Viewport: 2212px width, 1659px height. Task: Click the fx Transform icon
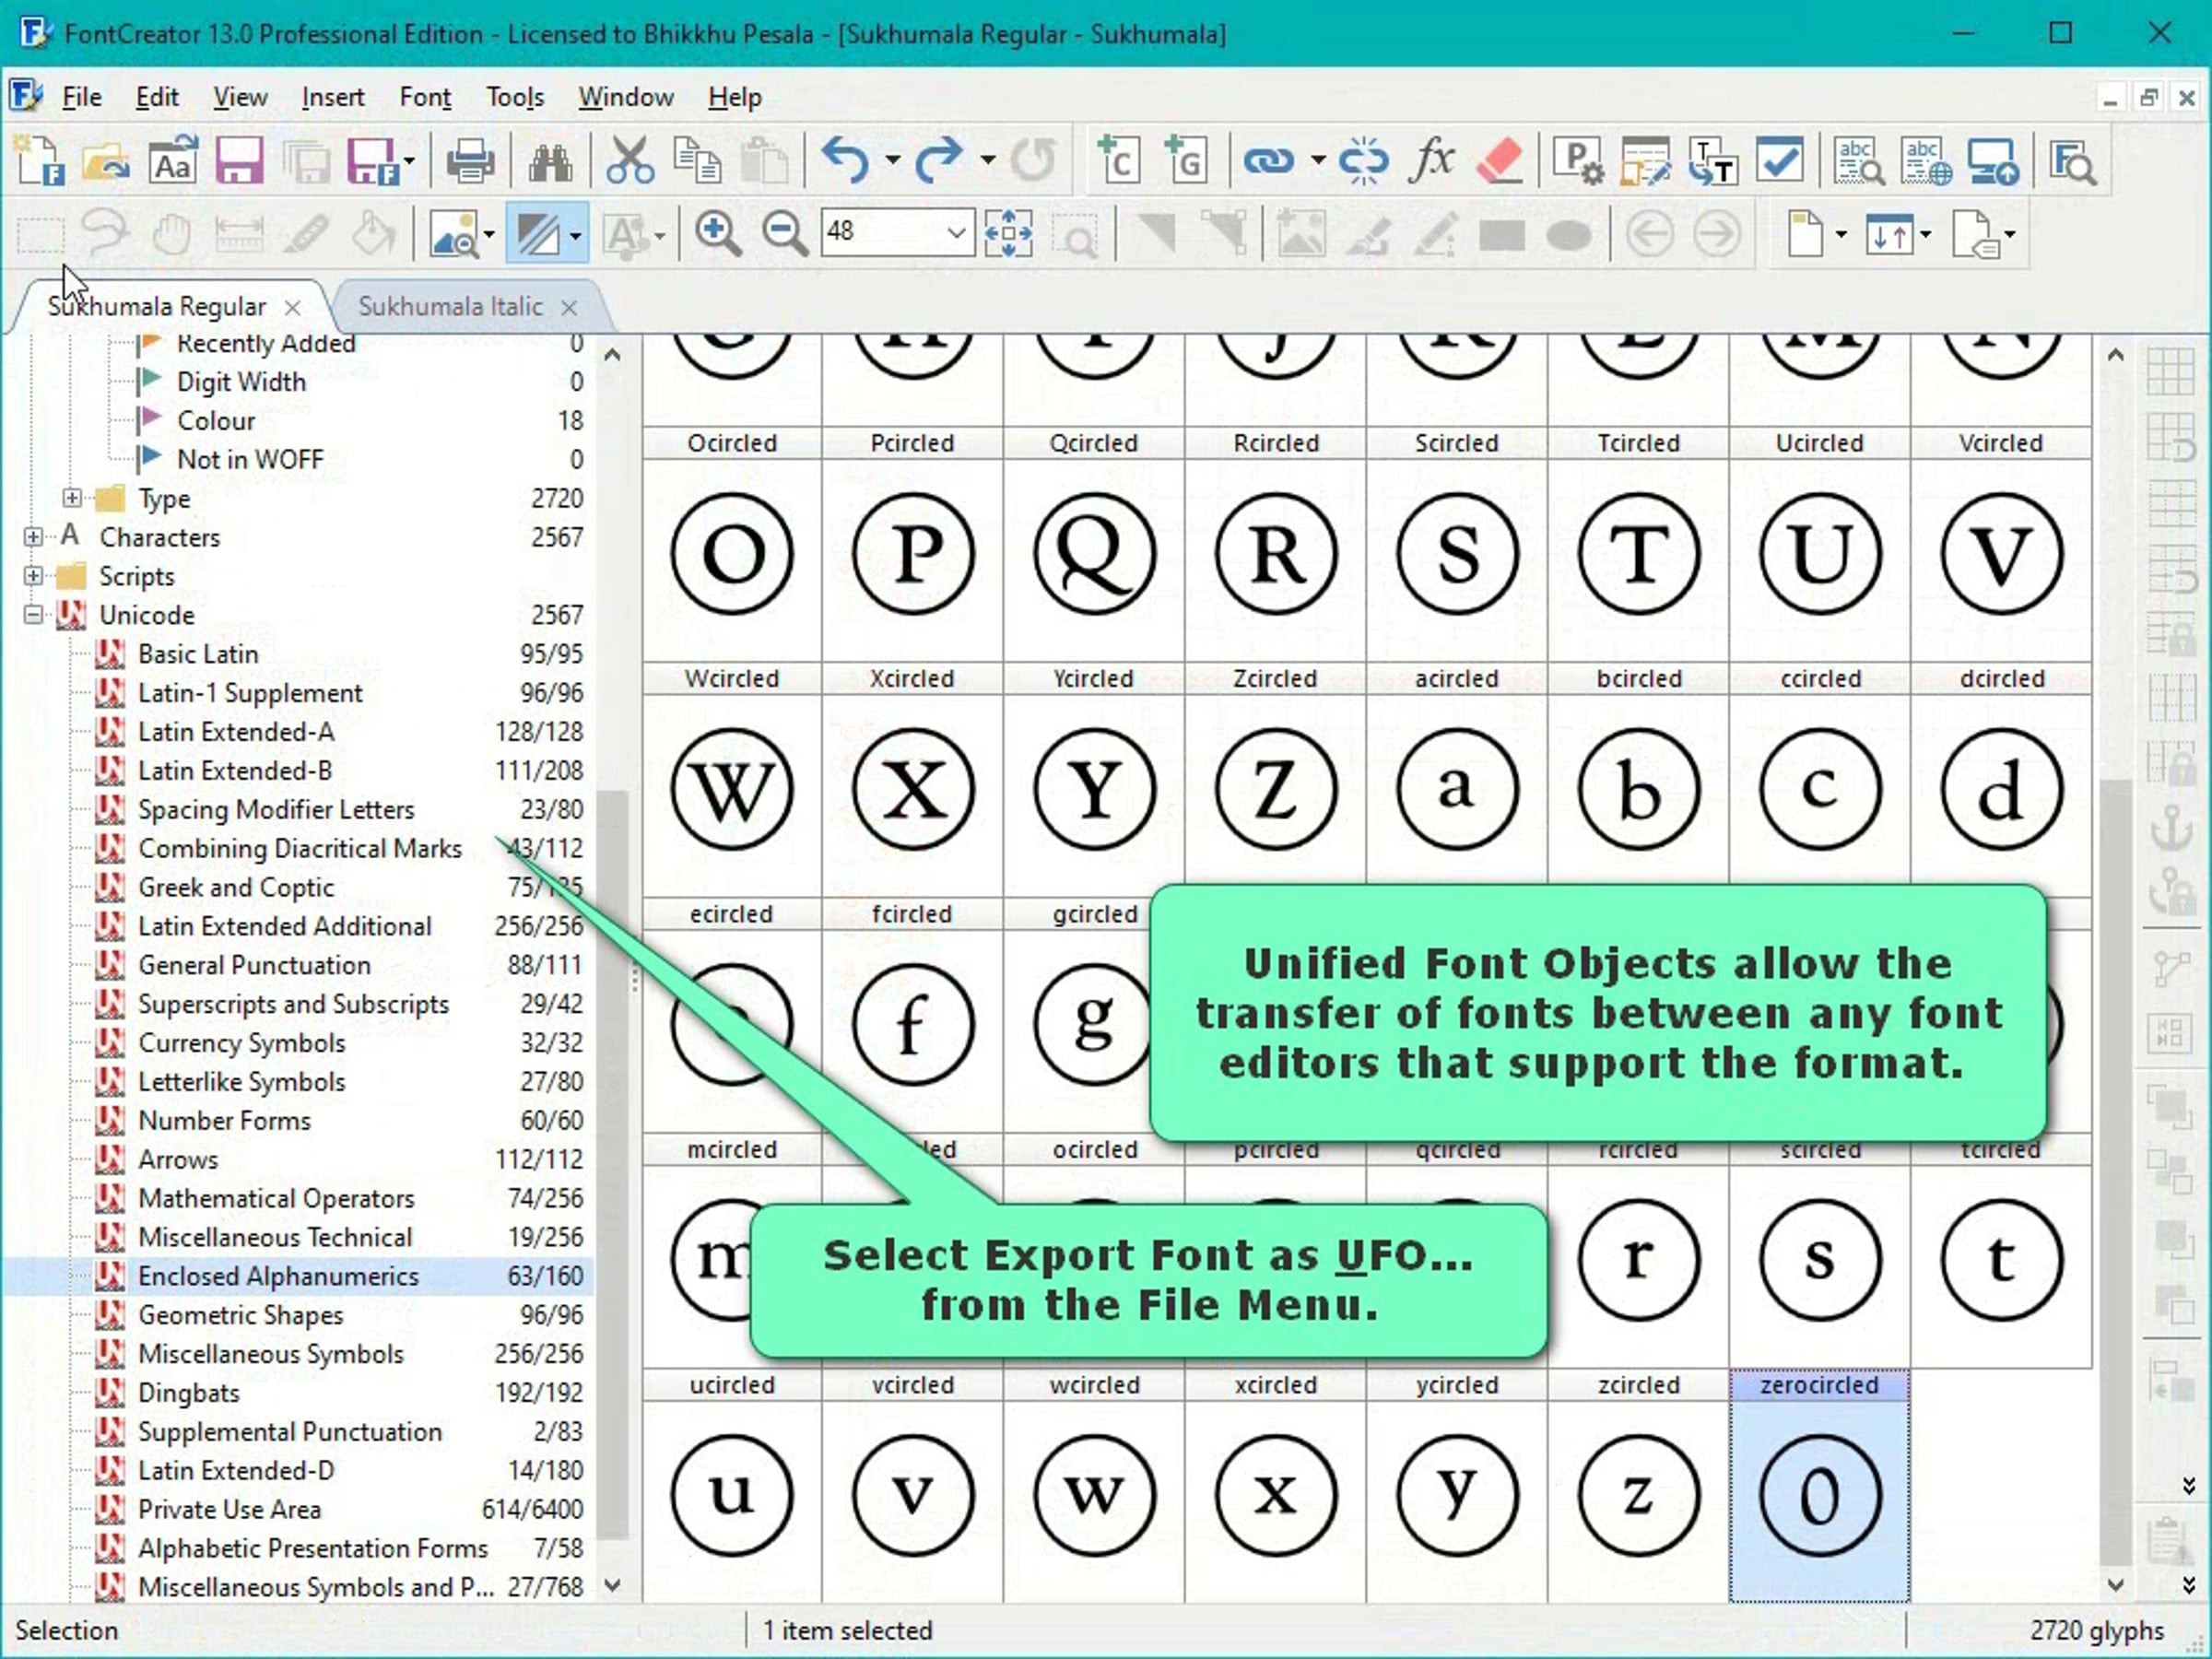(1431, 160)
